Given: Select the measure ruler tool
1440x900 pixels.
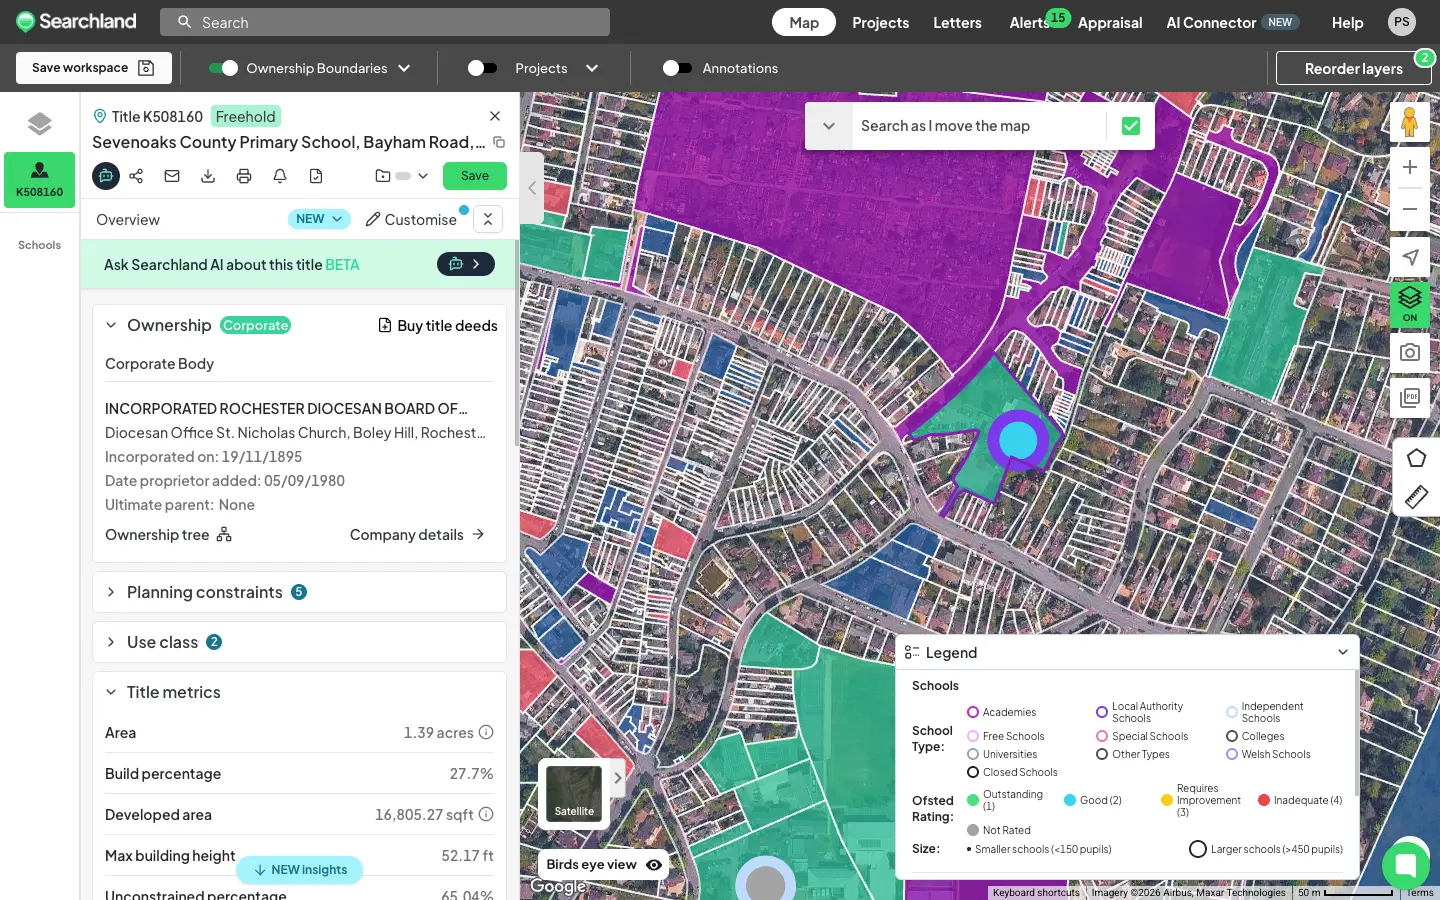Looking at the screenshot, I should point(1416,497).
